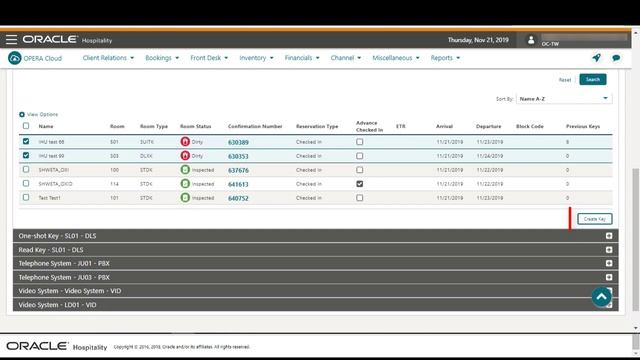This screenshot has height=360, width=640.
Task: Click the Create Key button
Action: (595, 219)
